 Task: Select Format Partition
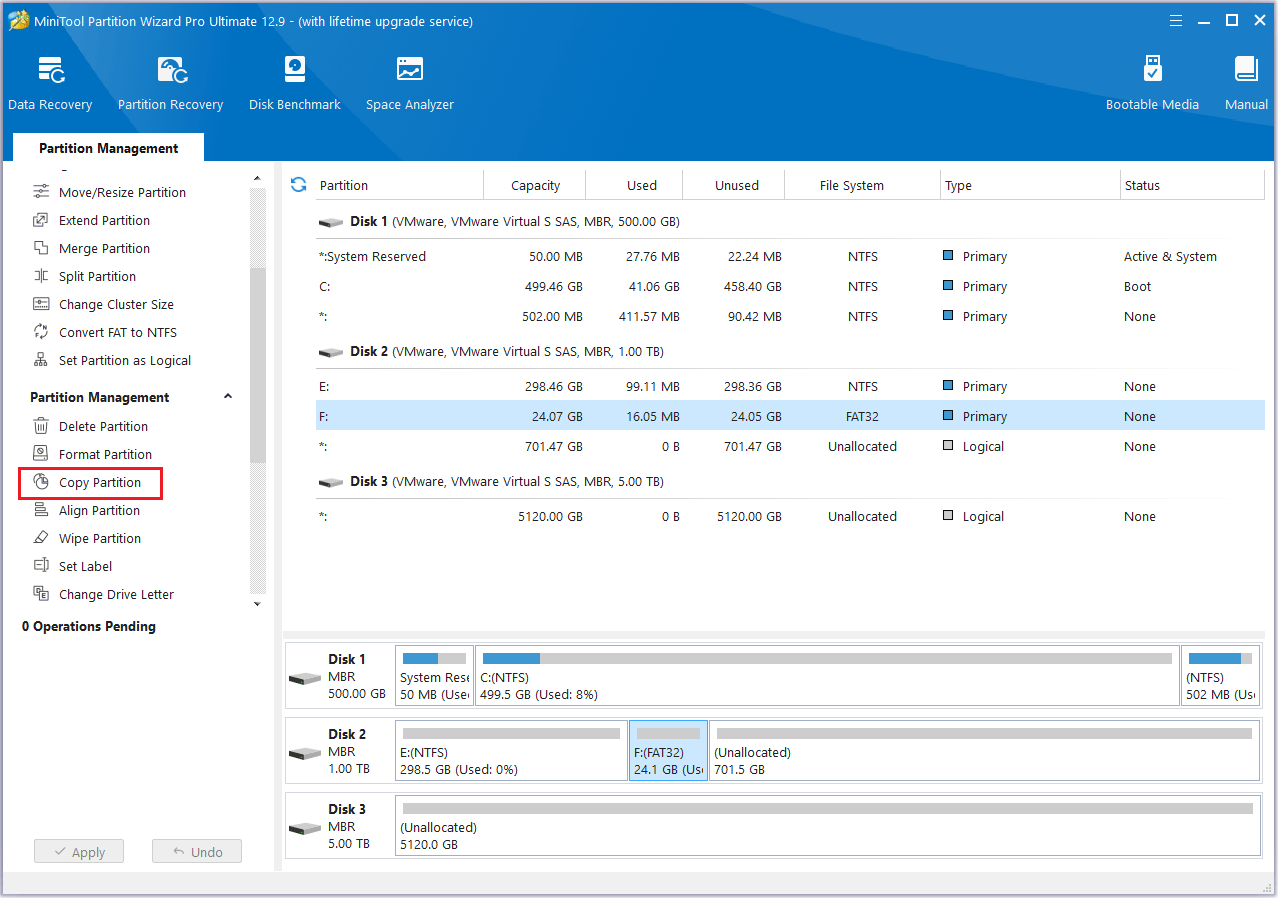point(105,454)
